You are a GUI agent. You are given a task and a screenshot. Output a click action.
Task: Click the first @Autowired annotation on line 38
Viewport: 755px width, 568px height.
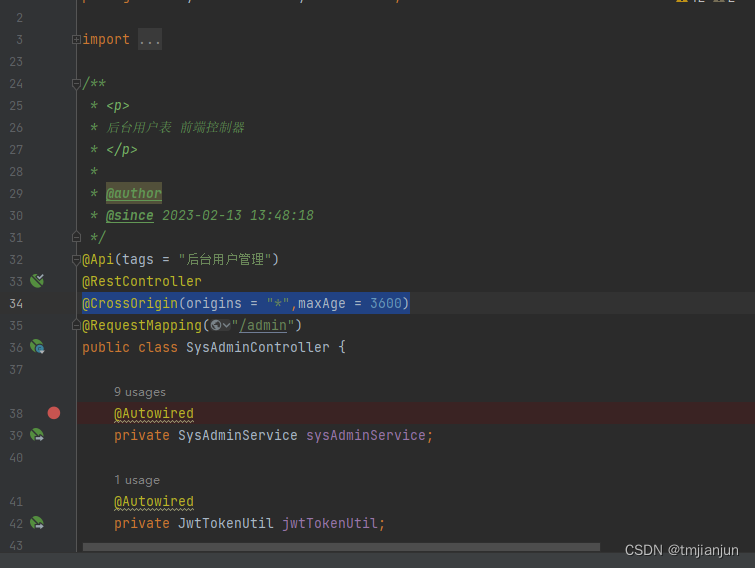154,413
